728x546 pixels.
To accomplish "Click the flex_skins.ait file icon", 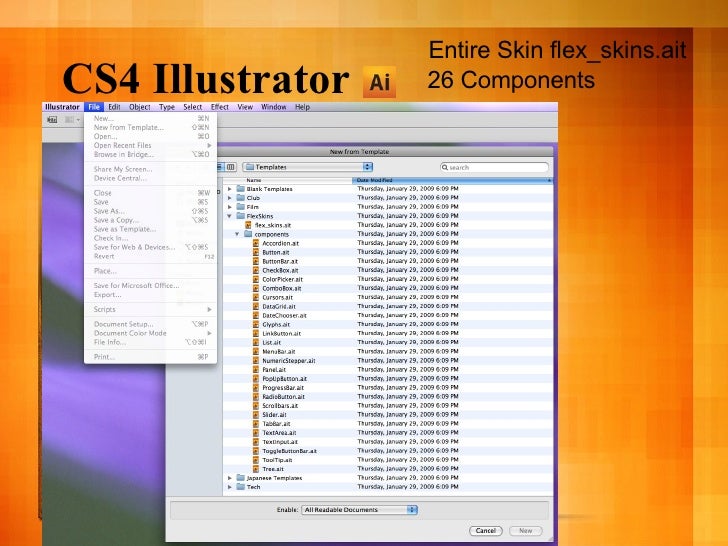I will coord(248,225).
